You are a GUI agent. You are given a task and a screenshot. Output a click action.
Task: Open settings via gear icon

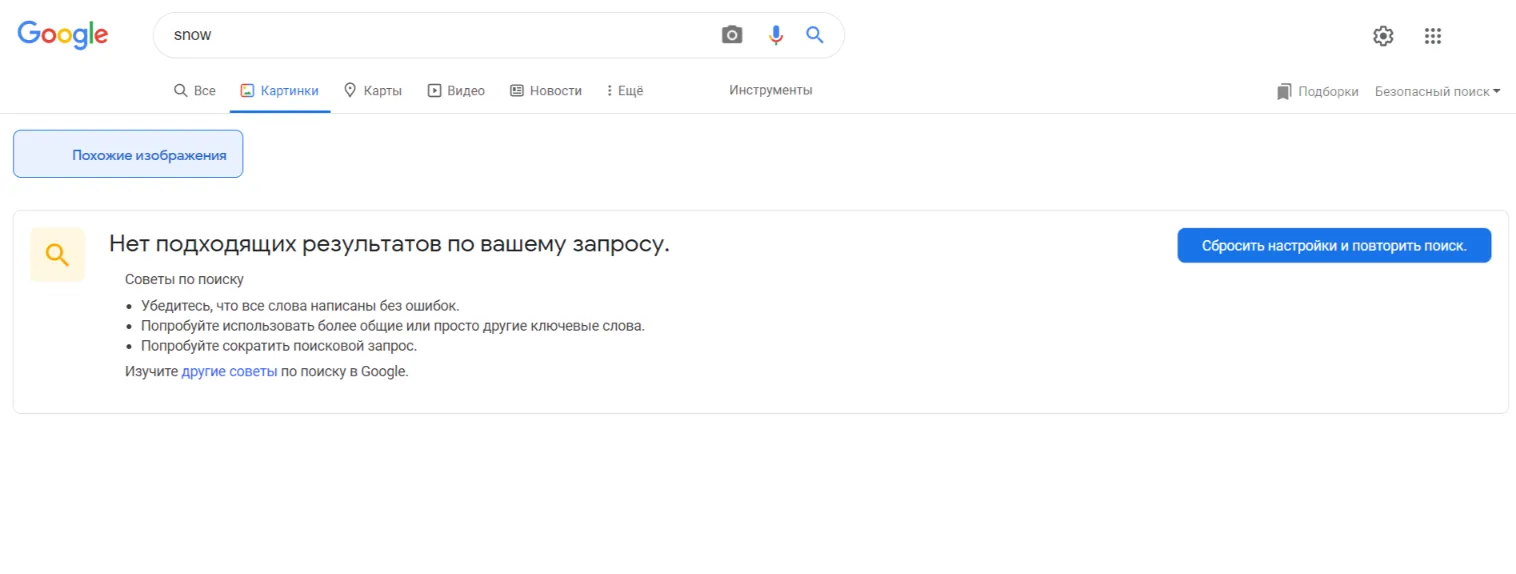pyautogui.click(x=1383, y=36)
